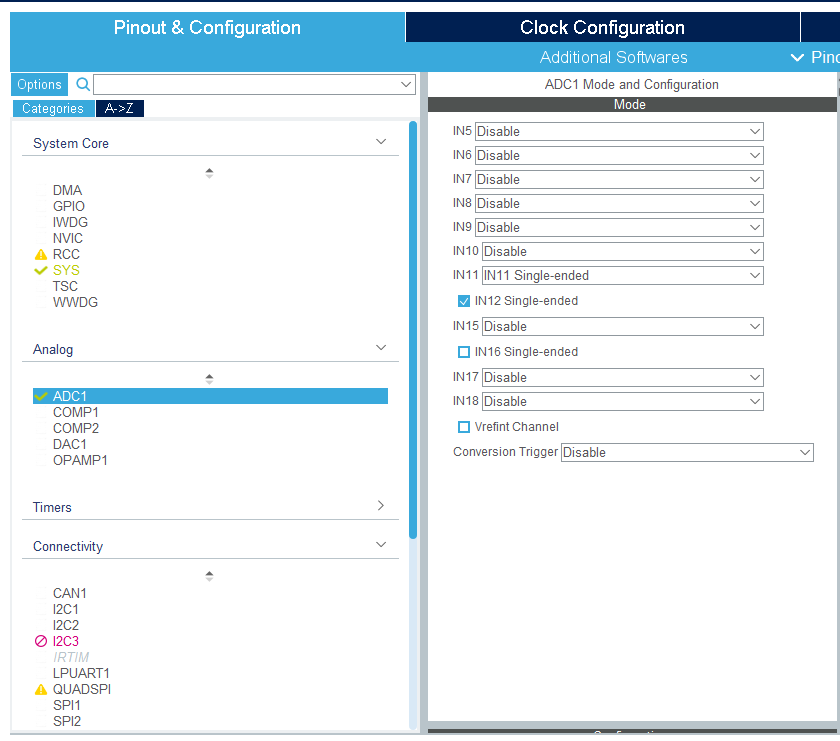The height and width of the screenshot is (741, 840).
Task: Select ADC1 in Analog list
Action: [x=210, y=396]
